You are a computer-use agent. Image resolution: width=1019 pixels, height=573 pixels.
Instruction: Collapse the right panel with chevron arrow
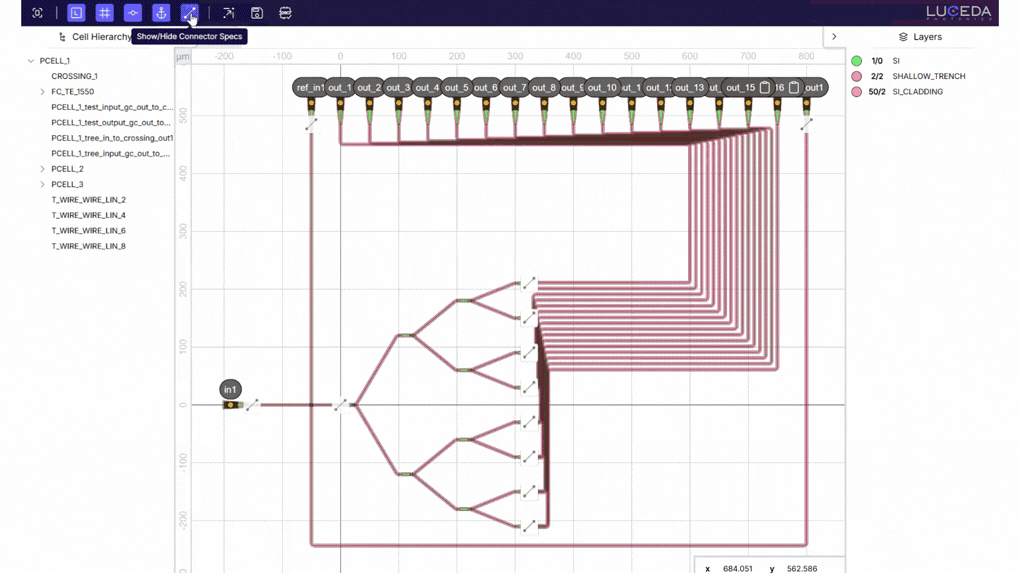834,37
